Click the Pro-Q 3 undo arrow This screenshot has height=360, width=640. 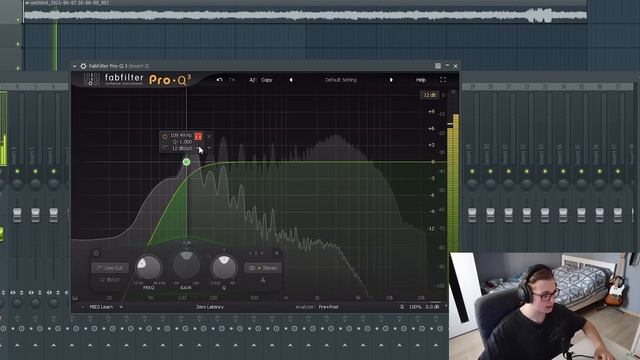219,80
